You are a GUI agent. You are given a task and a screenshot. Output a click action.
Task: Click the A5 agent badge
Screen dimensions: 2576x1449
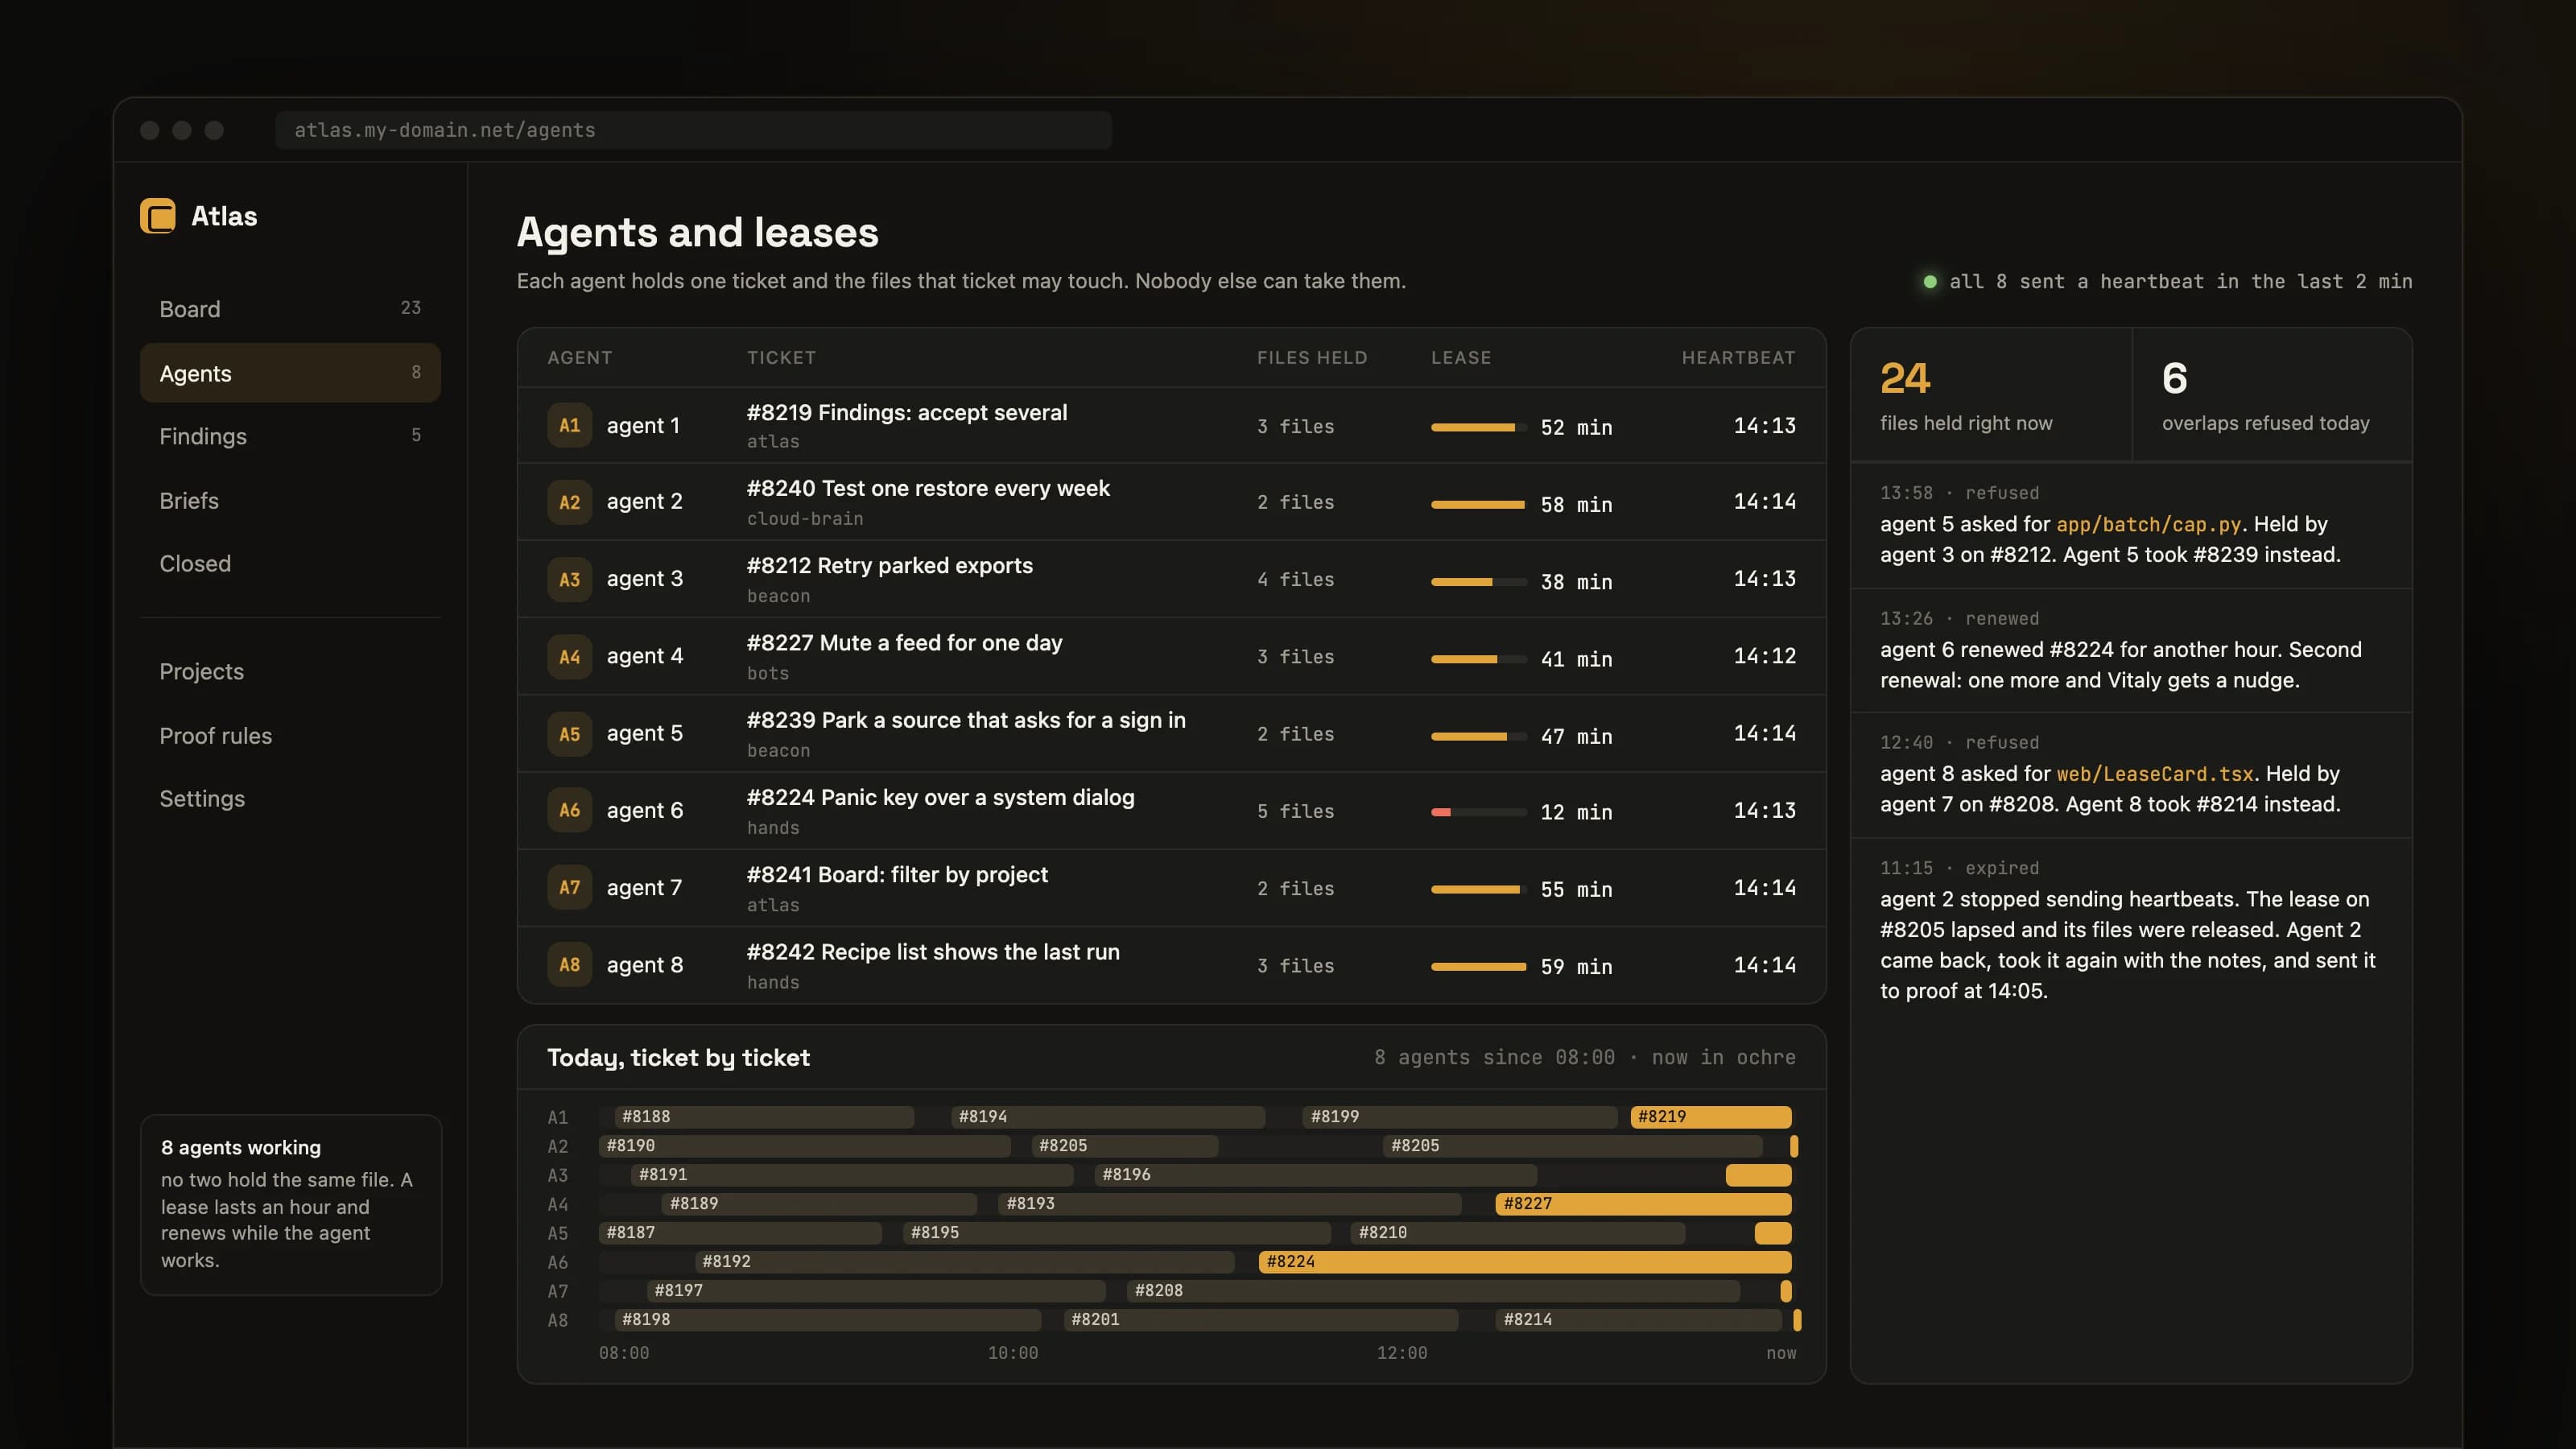point(569,733)
